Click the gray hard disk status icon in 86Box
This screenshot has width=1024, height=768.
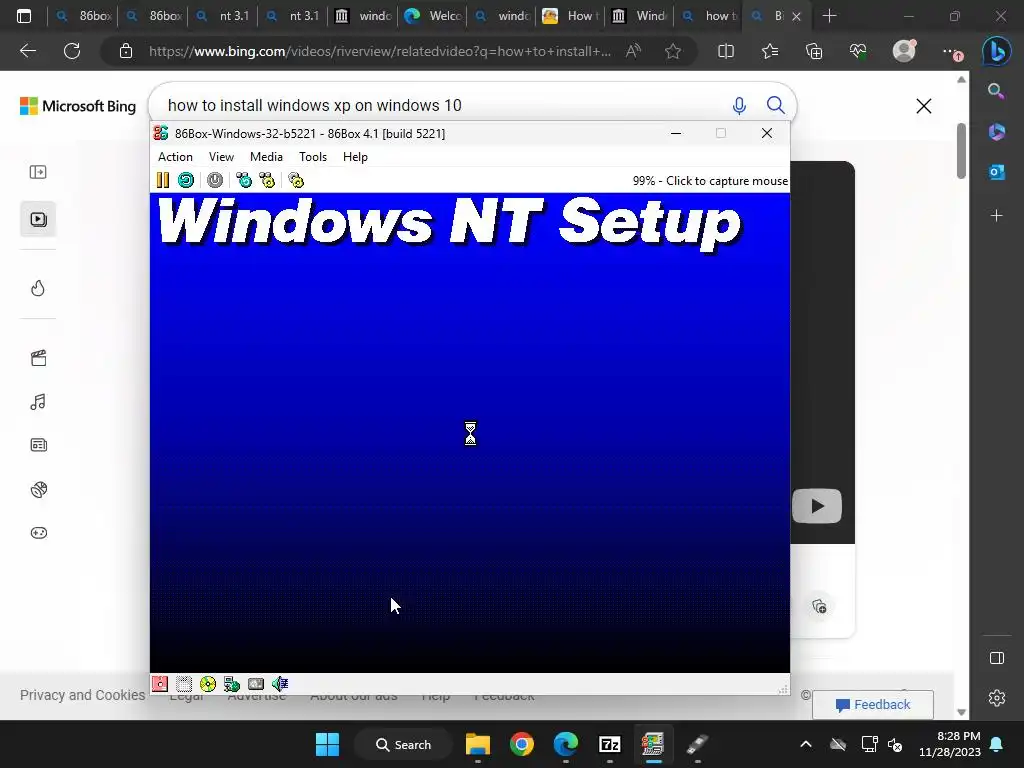[x=256, y=684]
